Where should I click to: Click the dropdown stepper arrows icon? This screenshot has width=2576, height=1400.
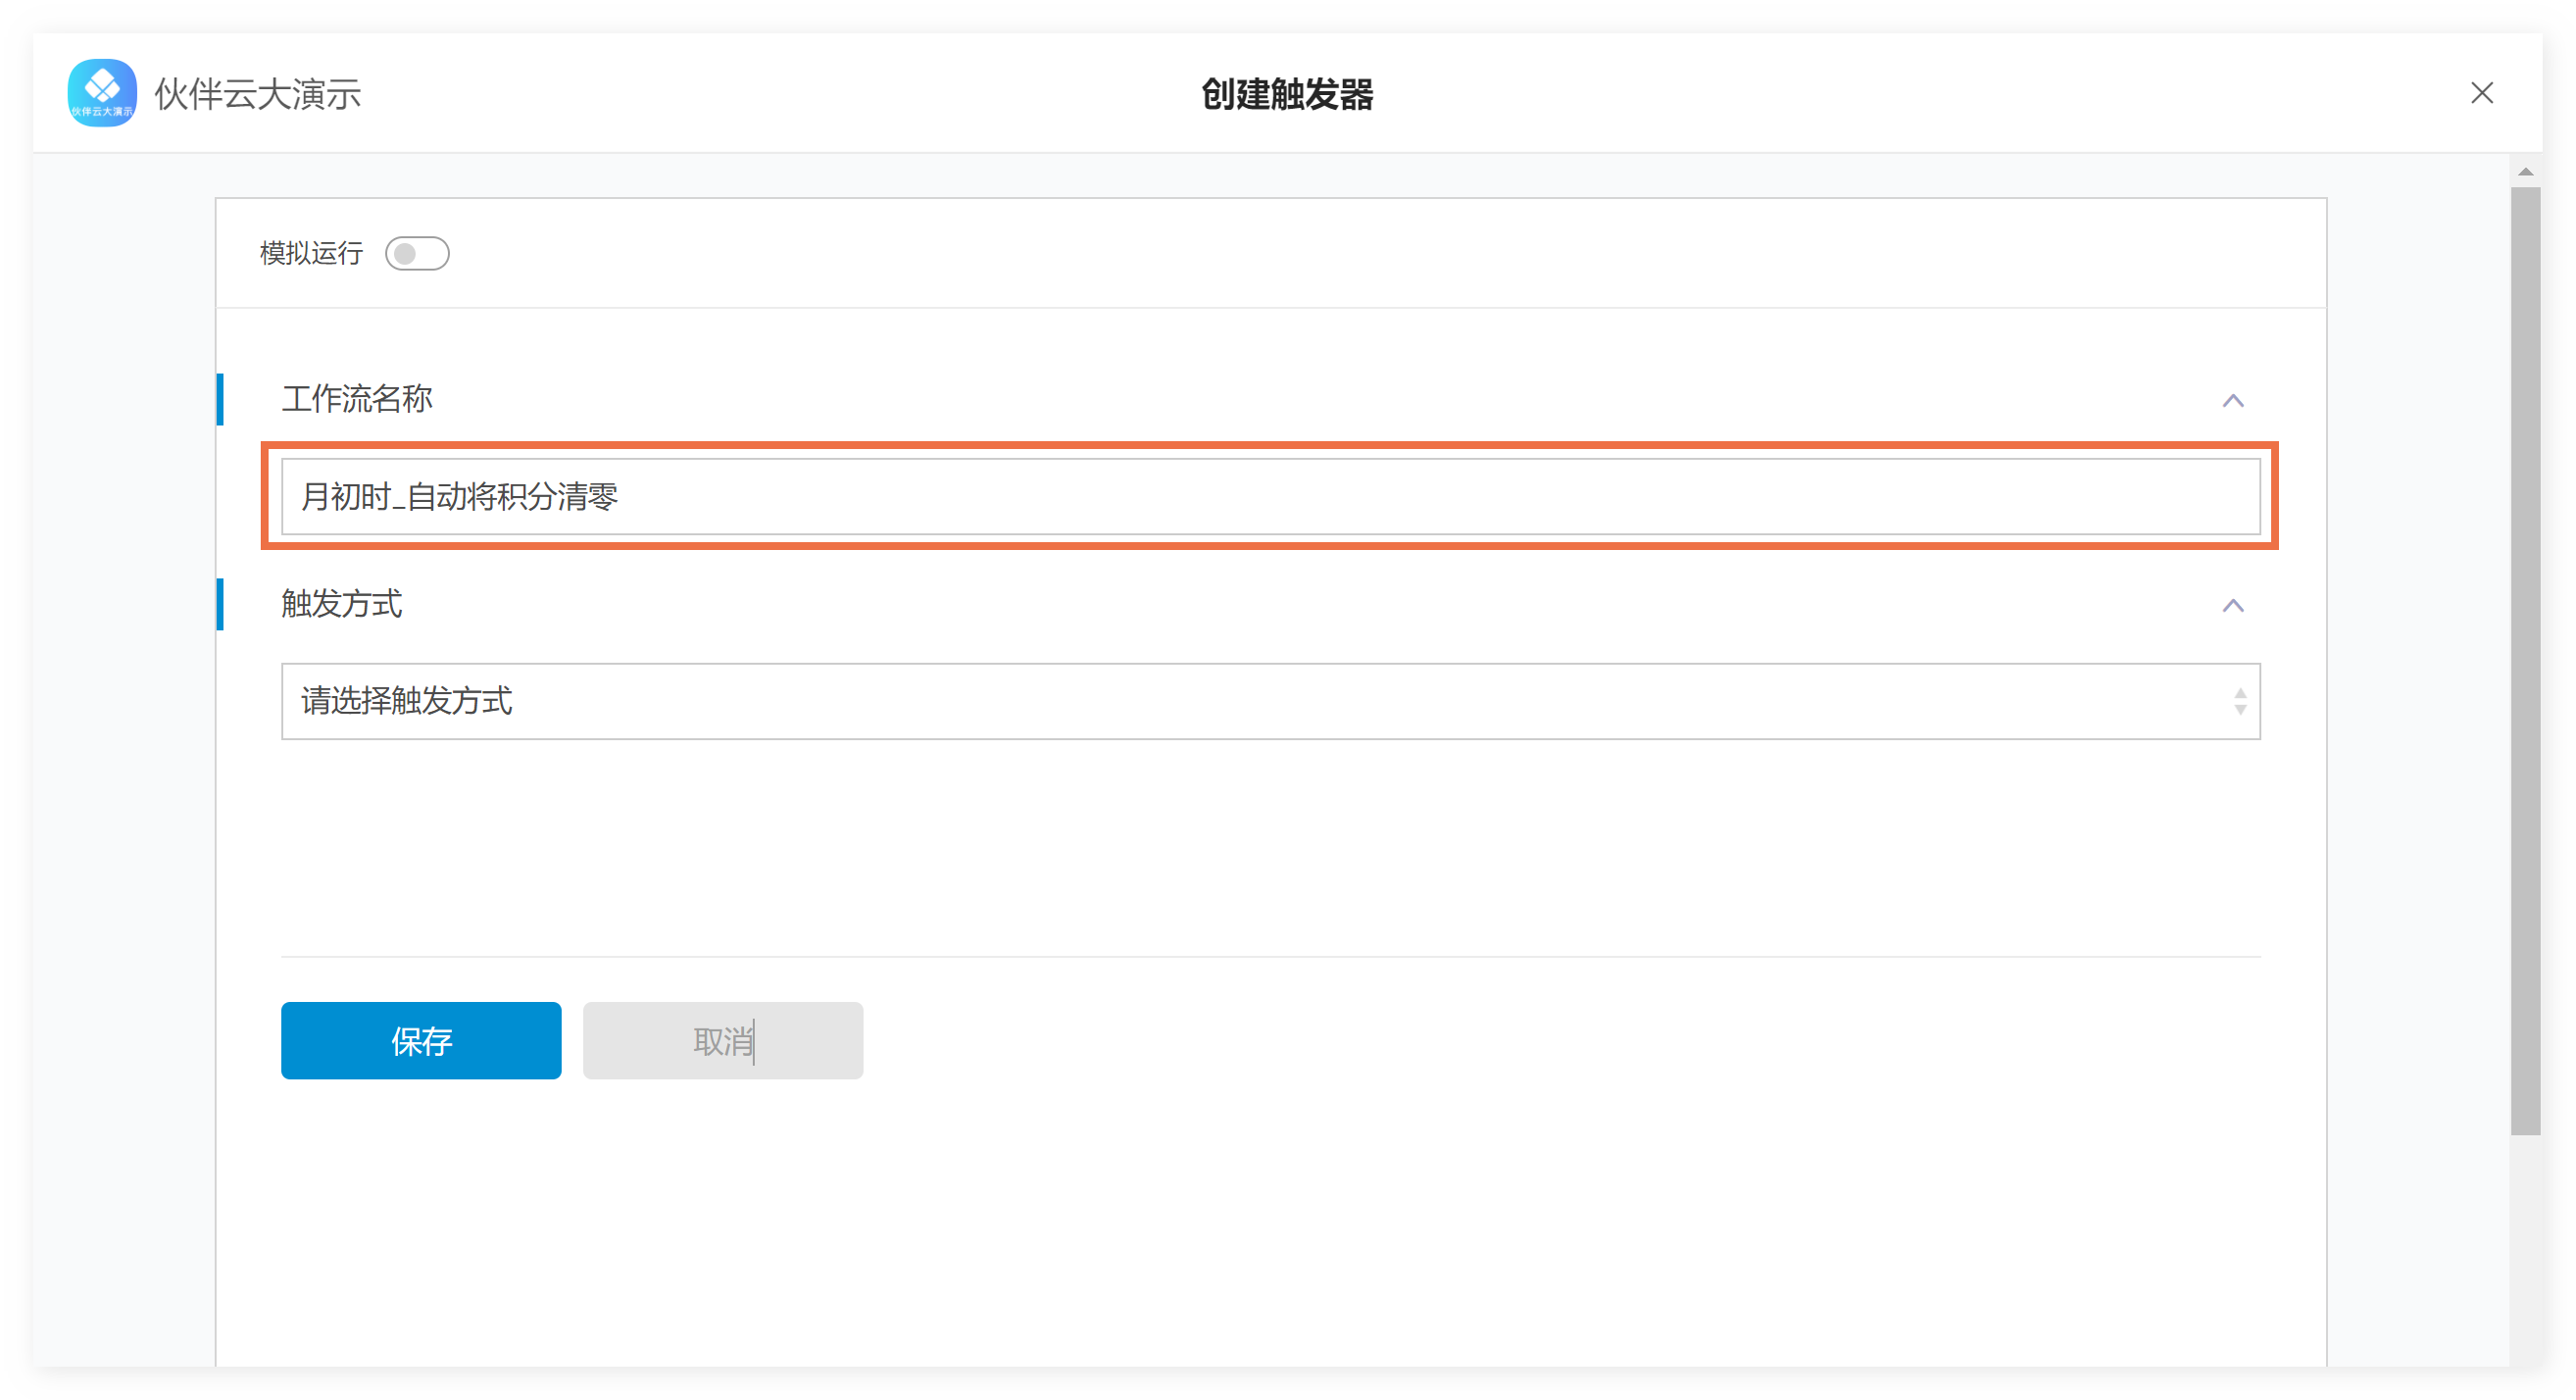tap(2239, 701)
